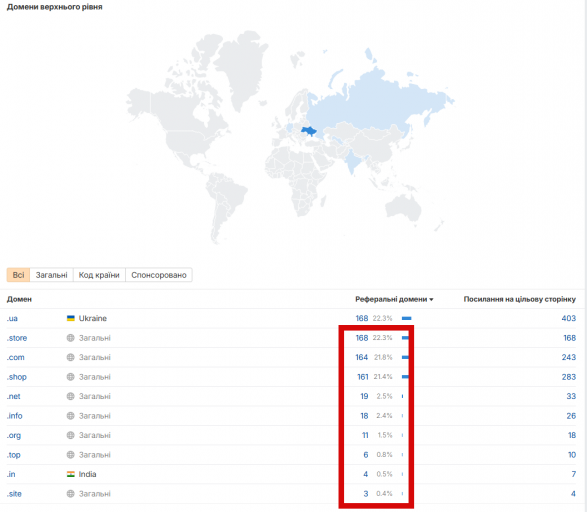The width and height of the screenshot is (587, 512).
Task: Switch to the Загальні tab
Action: click(x=52, y=275)
